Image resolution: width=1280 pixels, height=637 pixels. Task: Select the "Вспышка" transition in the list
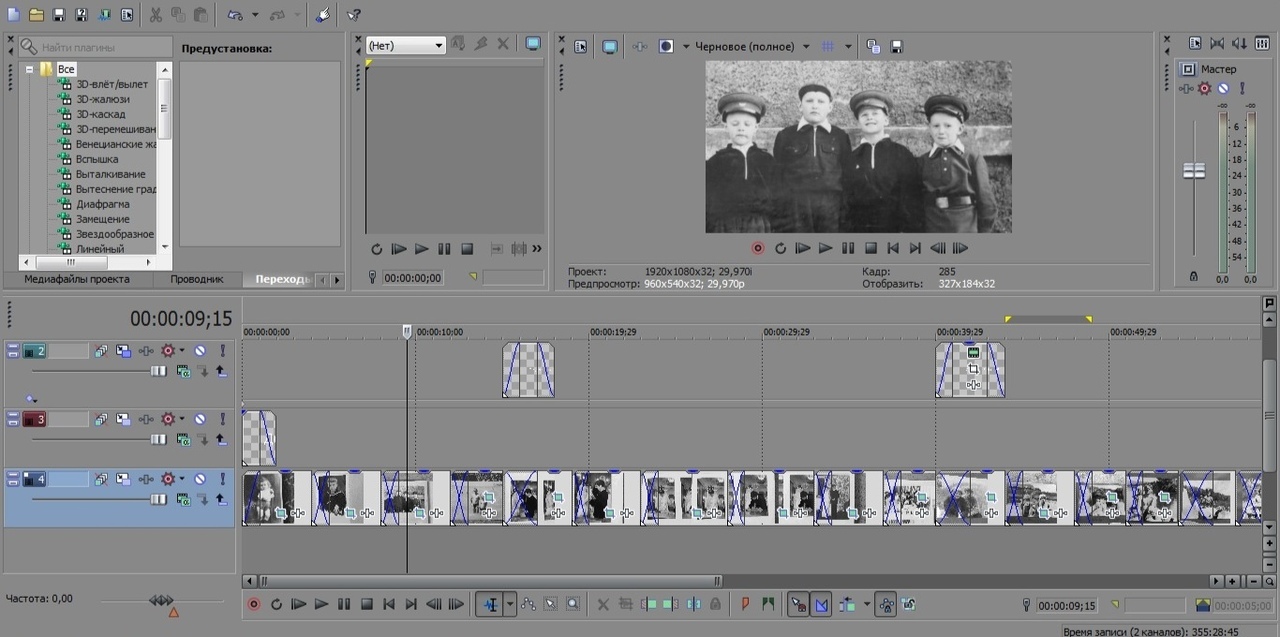click(97, 159)
